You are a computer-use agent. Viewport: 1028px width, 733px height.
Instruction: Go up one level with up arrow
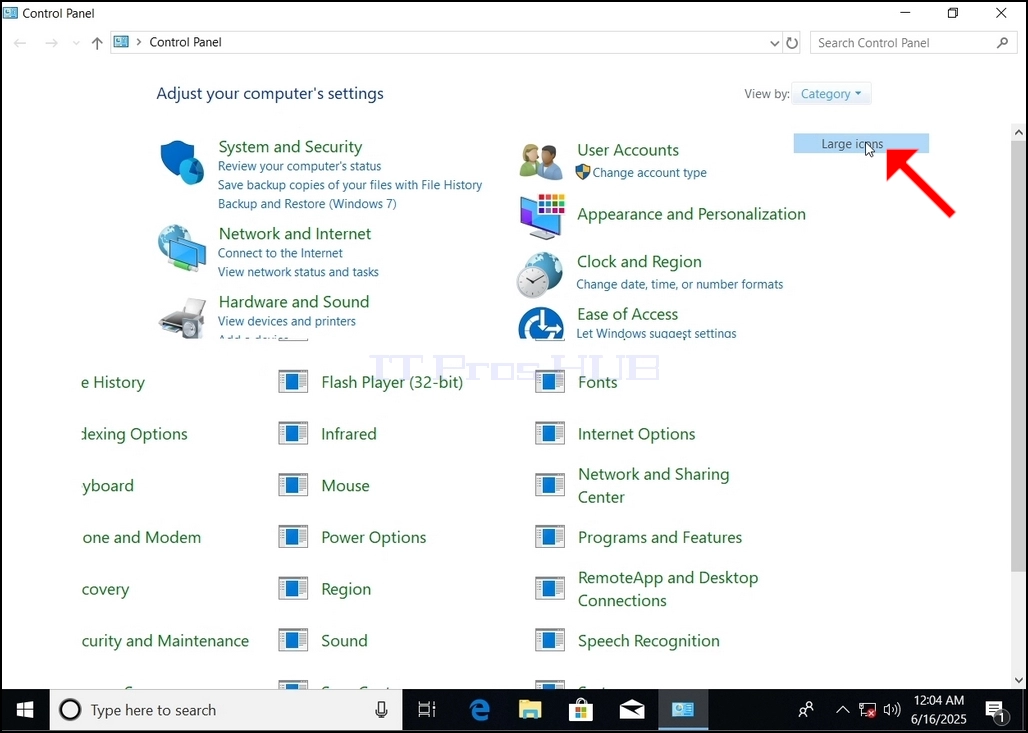pos(97,43)
